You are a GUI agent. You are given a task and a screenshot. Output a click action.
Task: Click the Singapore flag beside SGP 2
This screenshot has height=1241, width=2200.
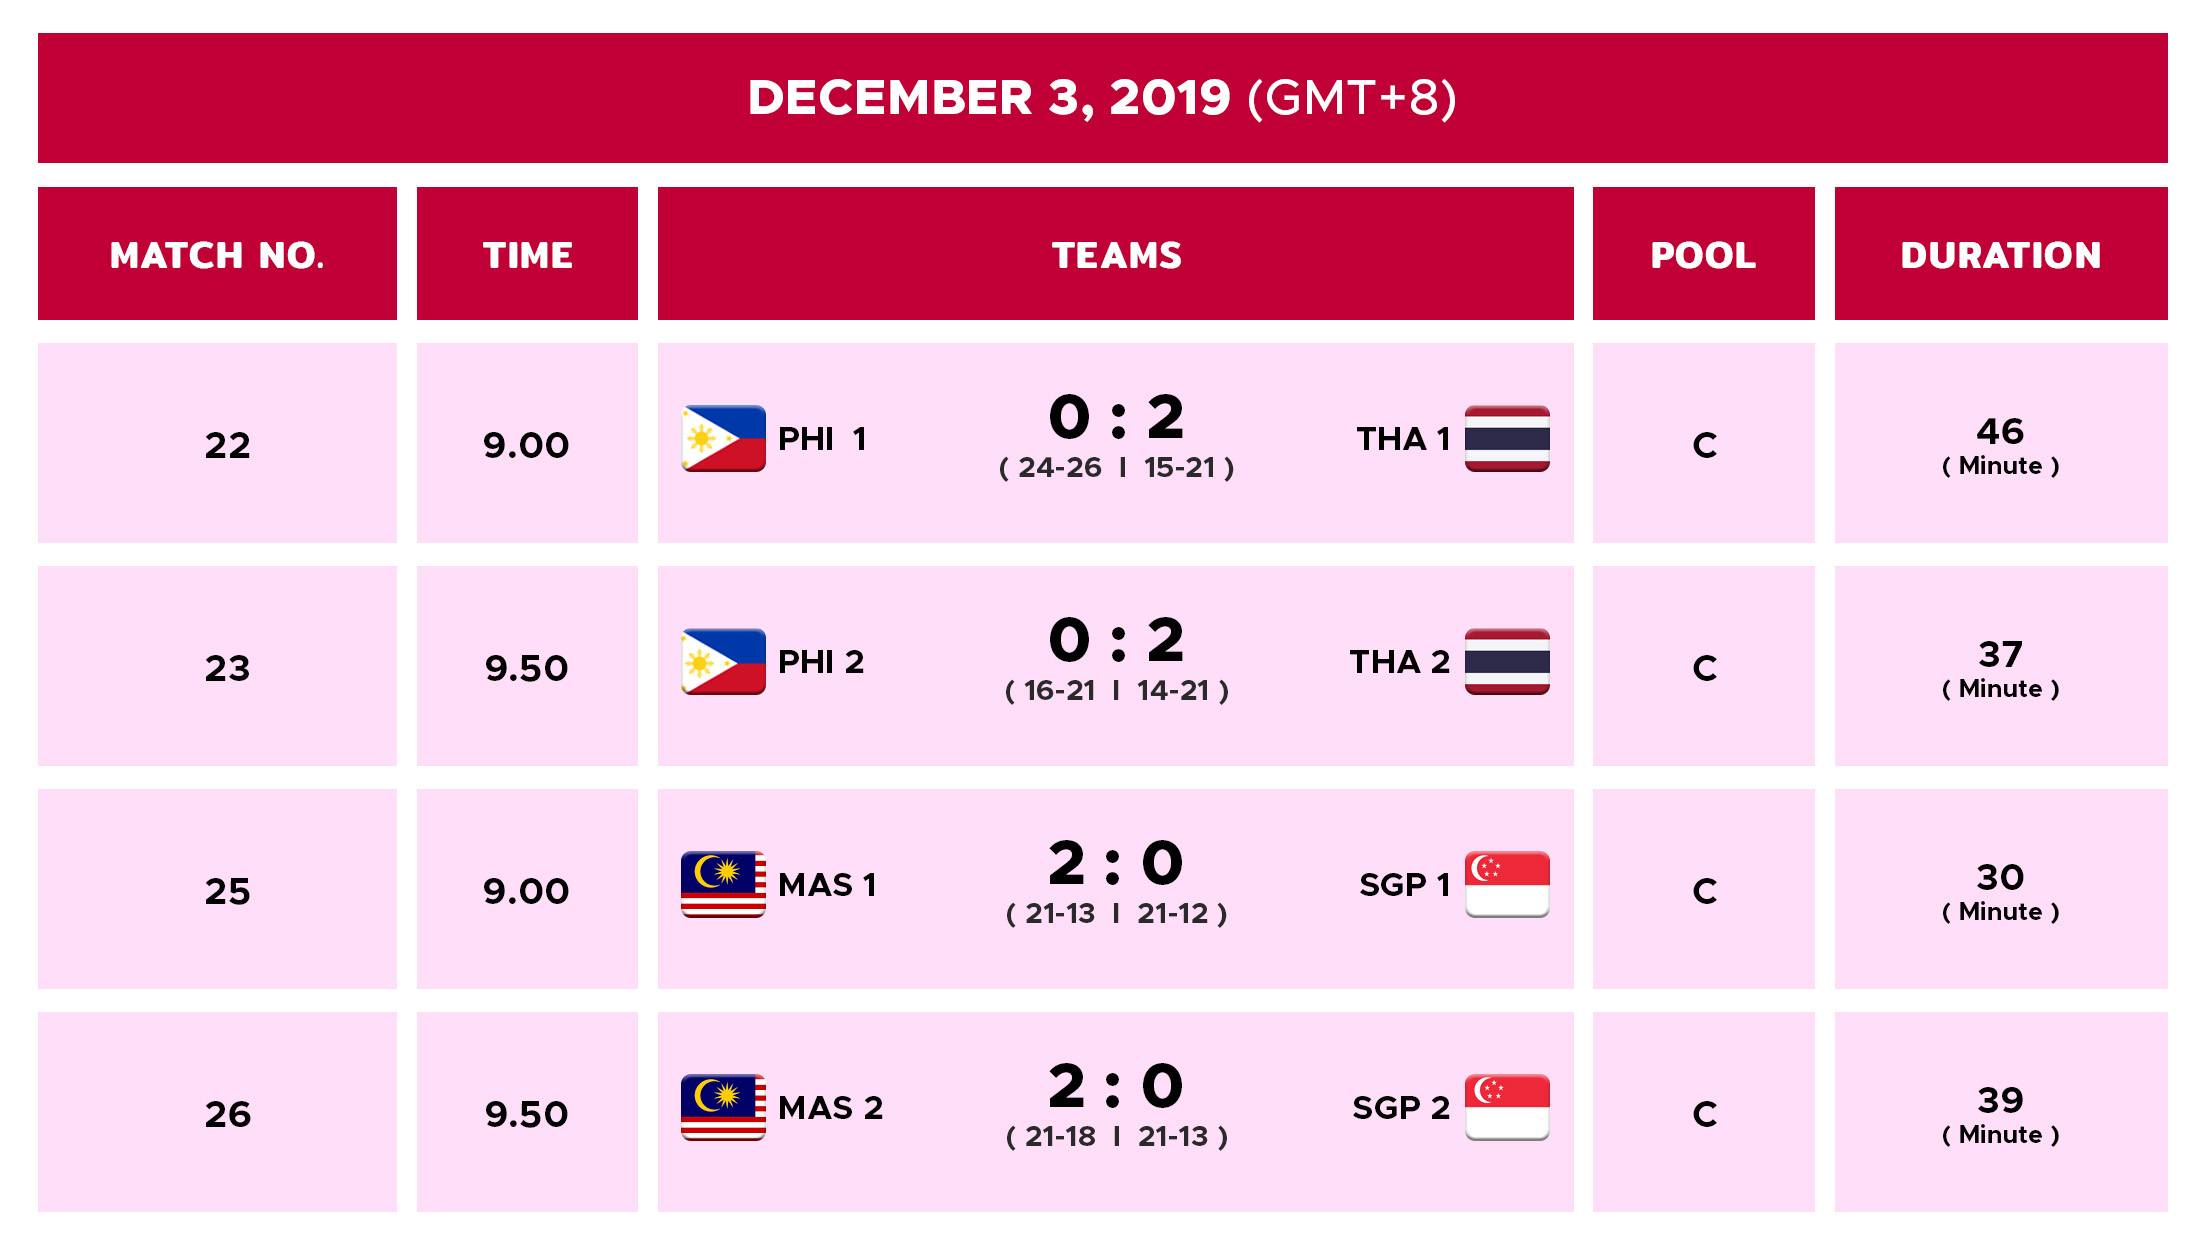[x=1507, y=1107]
